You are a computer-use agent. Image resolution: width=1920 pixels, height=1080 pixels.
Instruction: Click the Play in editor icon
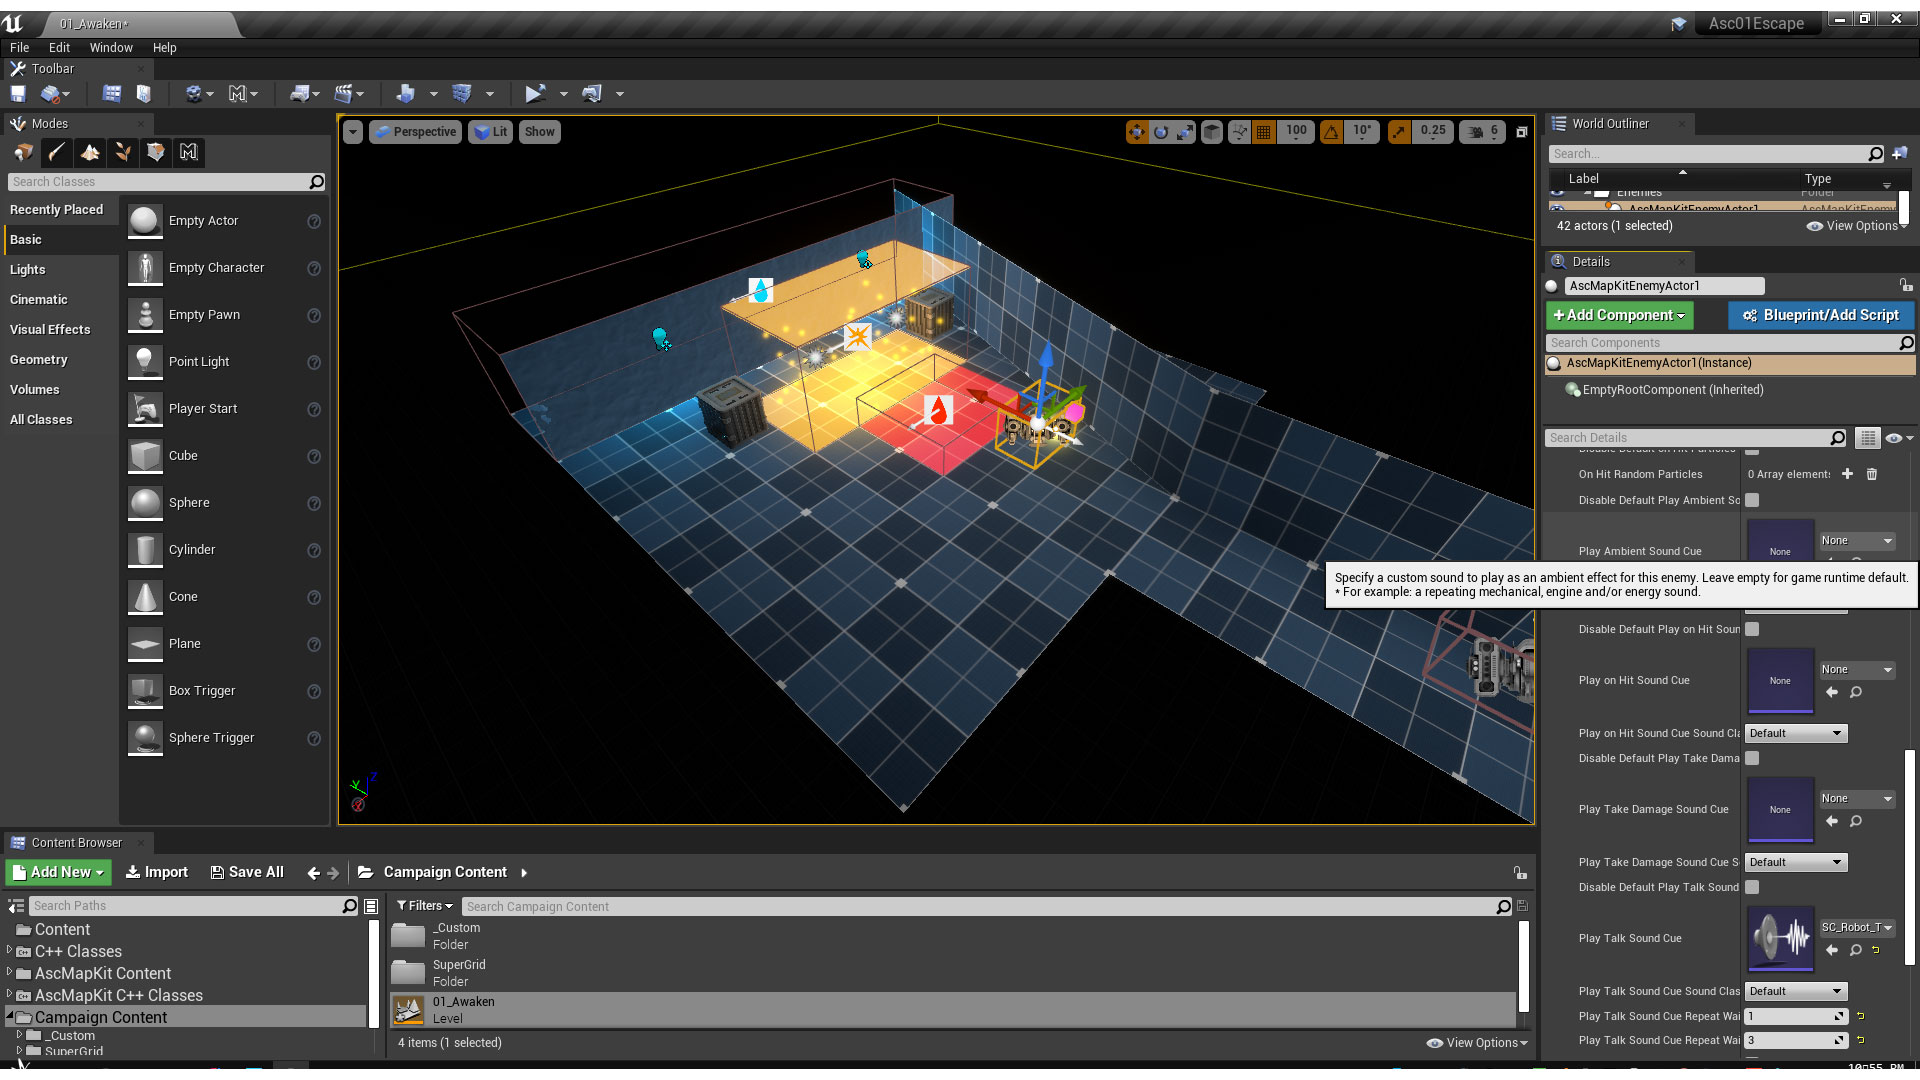[535, 93]
